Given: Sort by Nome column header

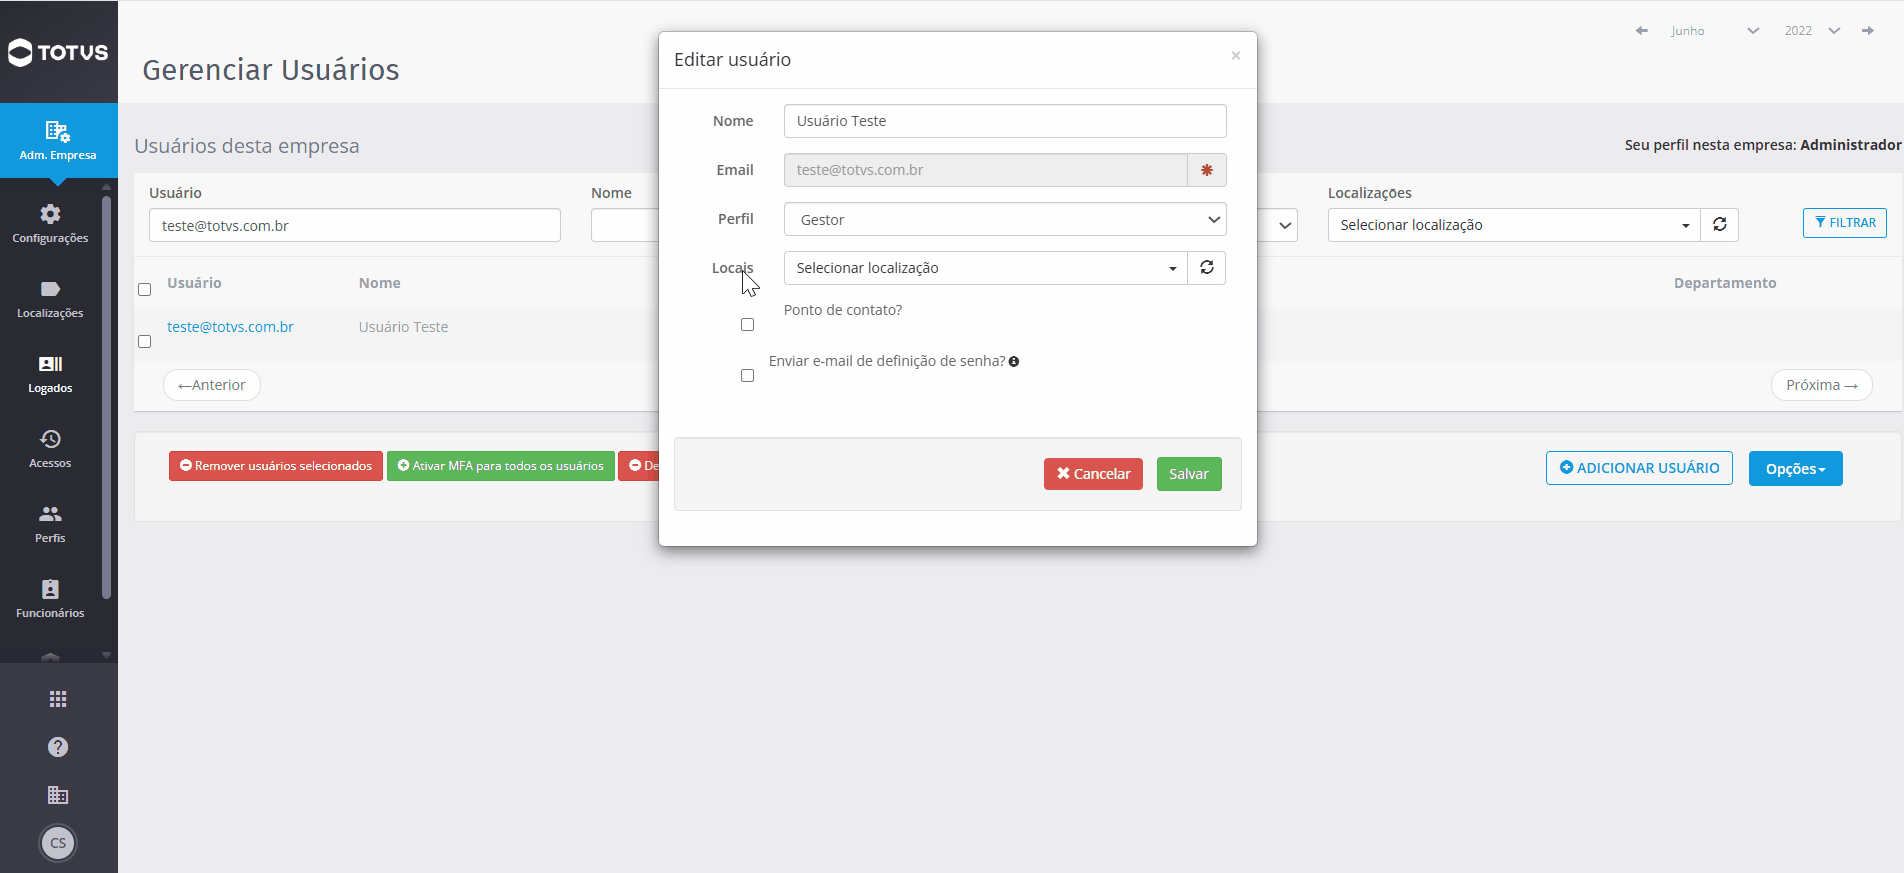Looking at the screenshot, I should (x=380, y=283).
